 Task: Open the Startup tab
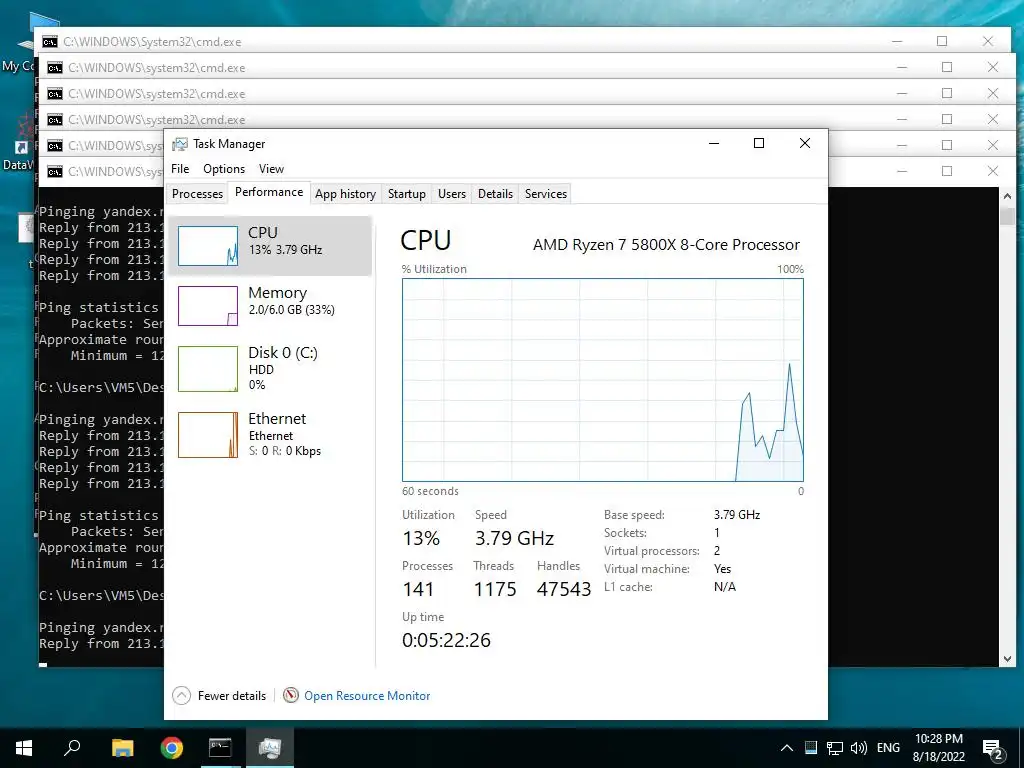(406, 194)
